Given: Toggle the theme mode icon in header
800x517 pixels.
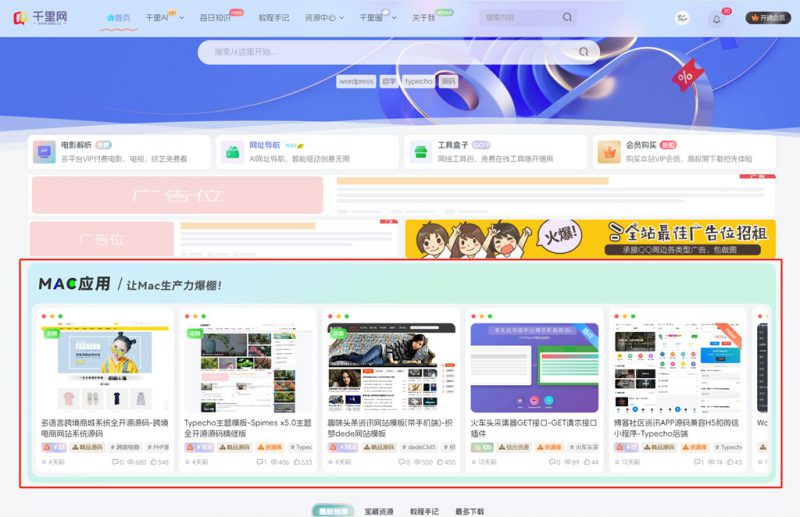Looking at the screenshot, I should (x=682, y=18).
